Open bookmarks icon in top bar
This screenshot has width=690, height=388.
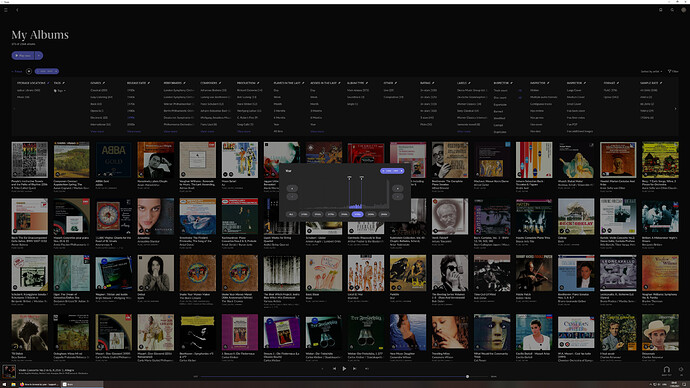[x=661, y=10]
